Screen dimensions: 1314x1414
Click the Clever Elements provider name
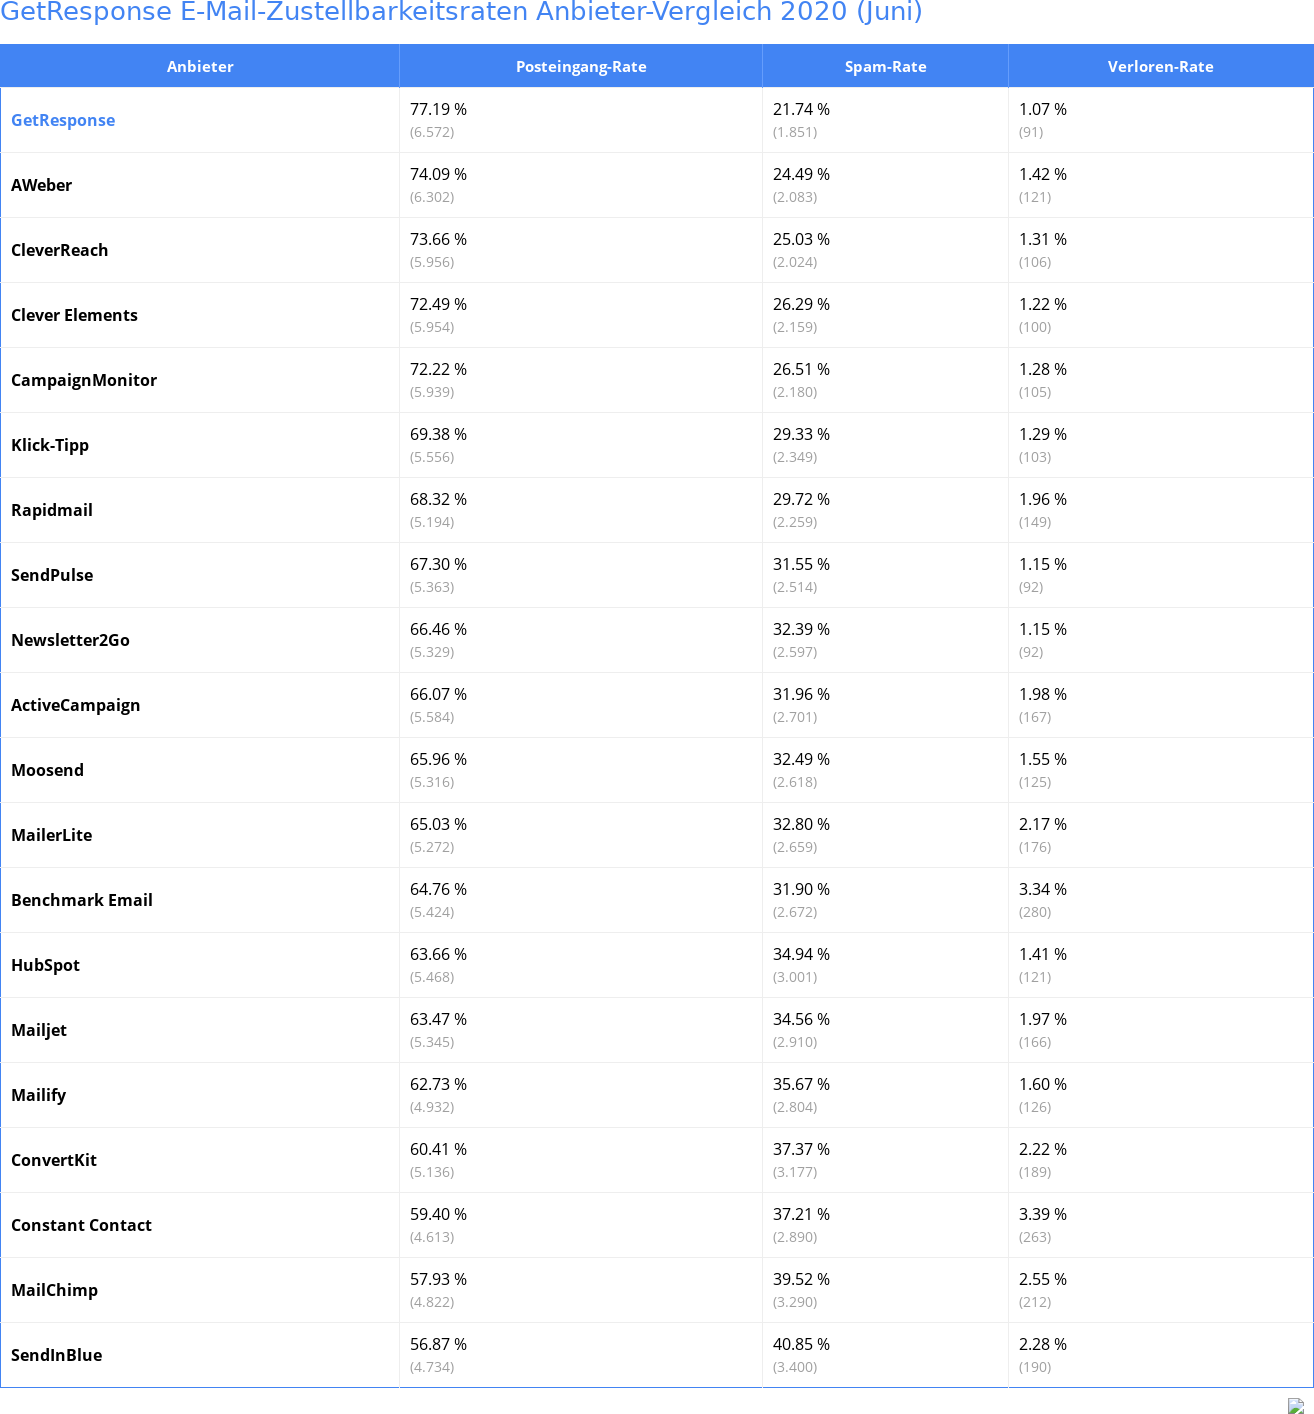(x=75, y=315)
